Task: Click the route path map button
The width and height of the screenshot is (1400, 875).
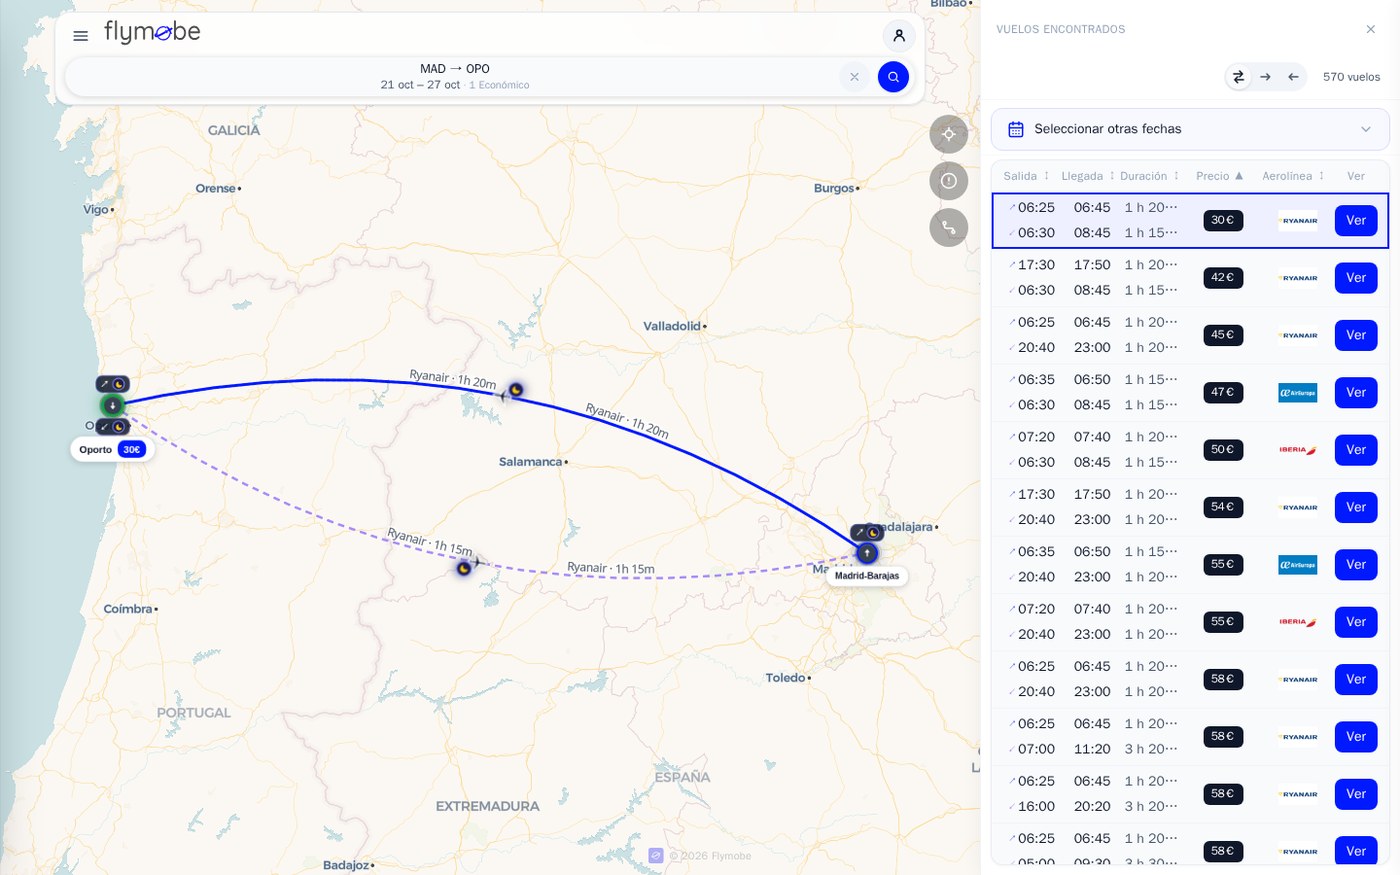Action: click(x=949, y=227)
